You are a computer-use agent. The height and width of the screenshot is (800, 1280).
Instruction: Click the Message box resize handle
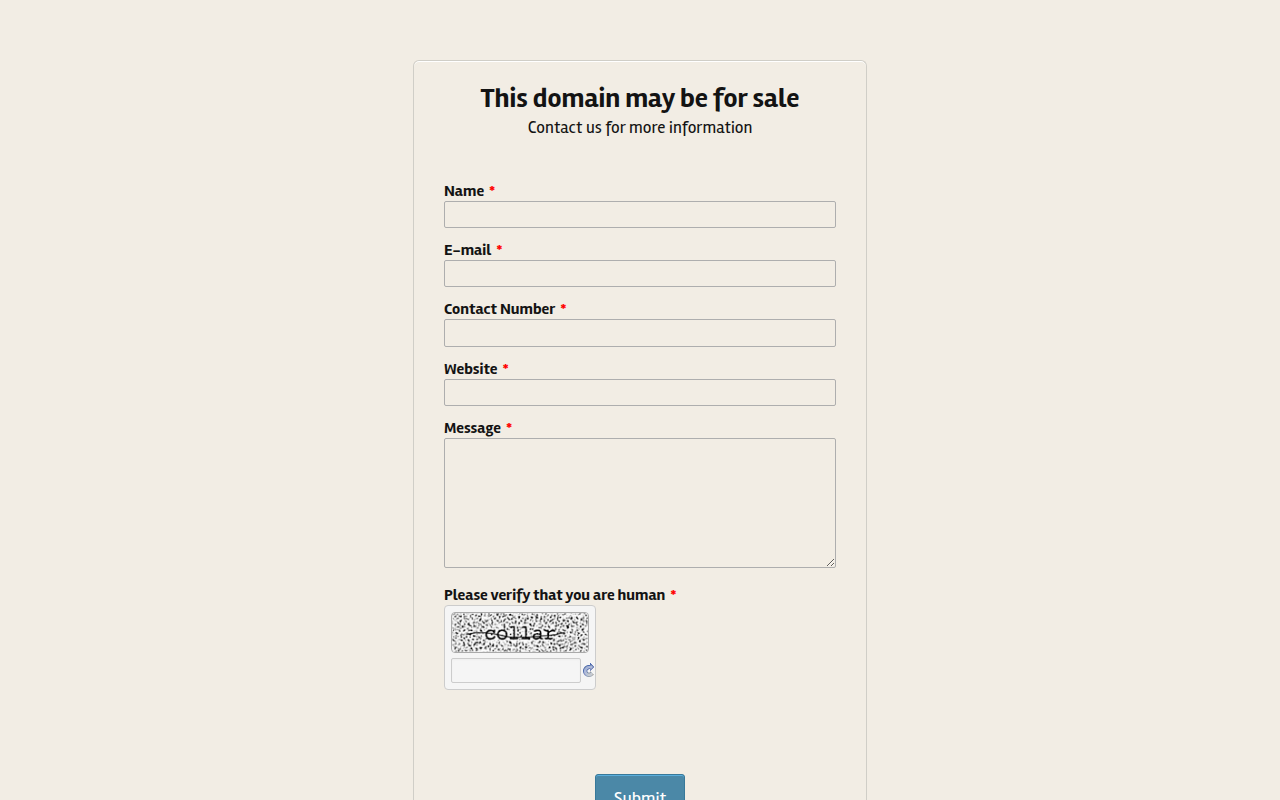pos(830,562)
